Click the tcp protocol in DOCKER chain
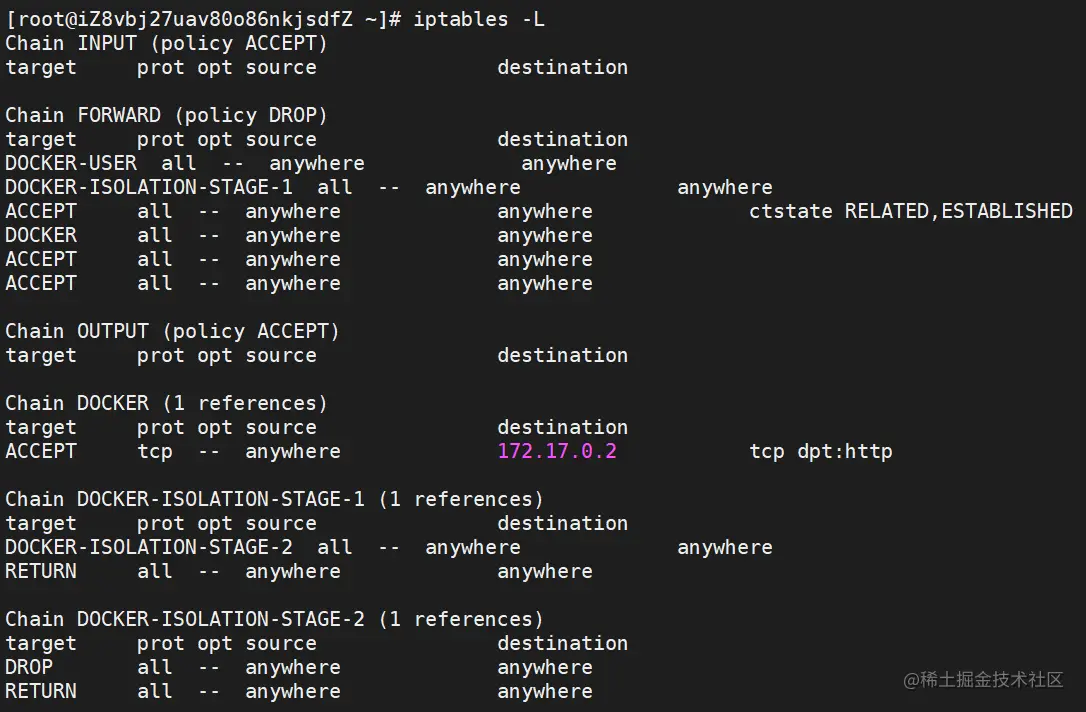The width and height of the screenshot is (1086, 712). point(154,451)
